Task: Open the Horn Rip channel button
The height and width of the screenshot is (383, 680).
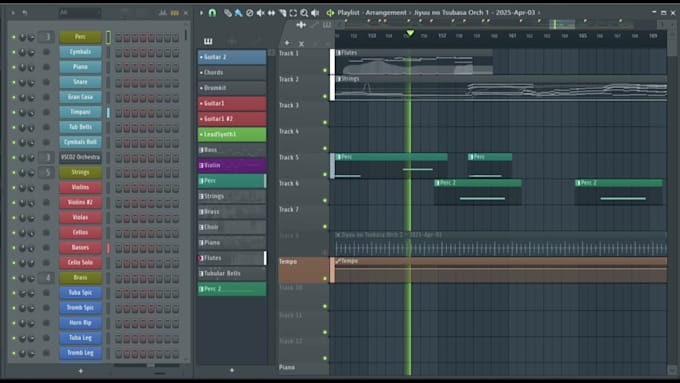Action: [x=80, y=323]
